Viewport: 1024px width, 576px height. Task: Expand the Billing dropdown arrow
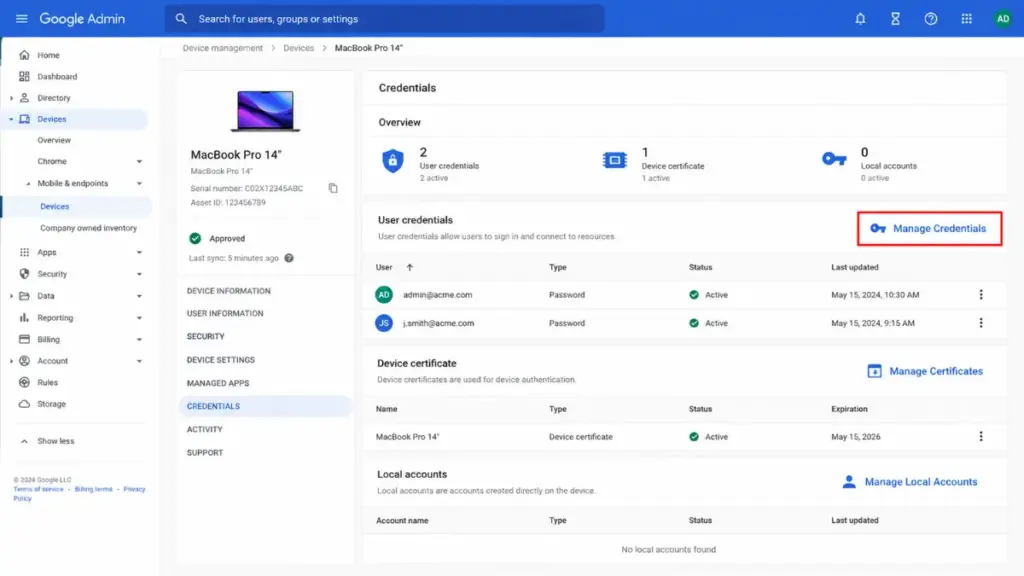[x=139, y=340]
